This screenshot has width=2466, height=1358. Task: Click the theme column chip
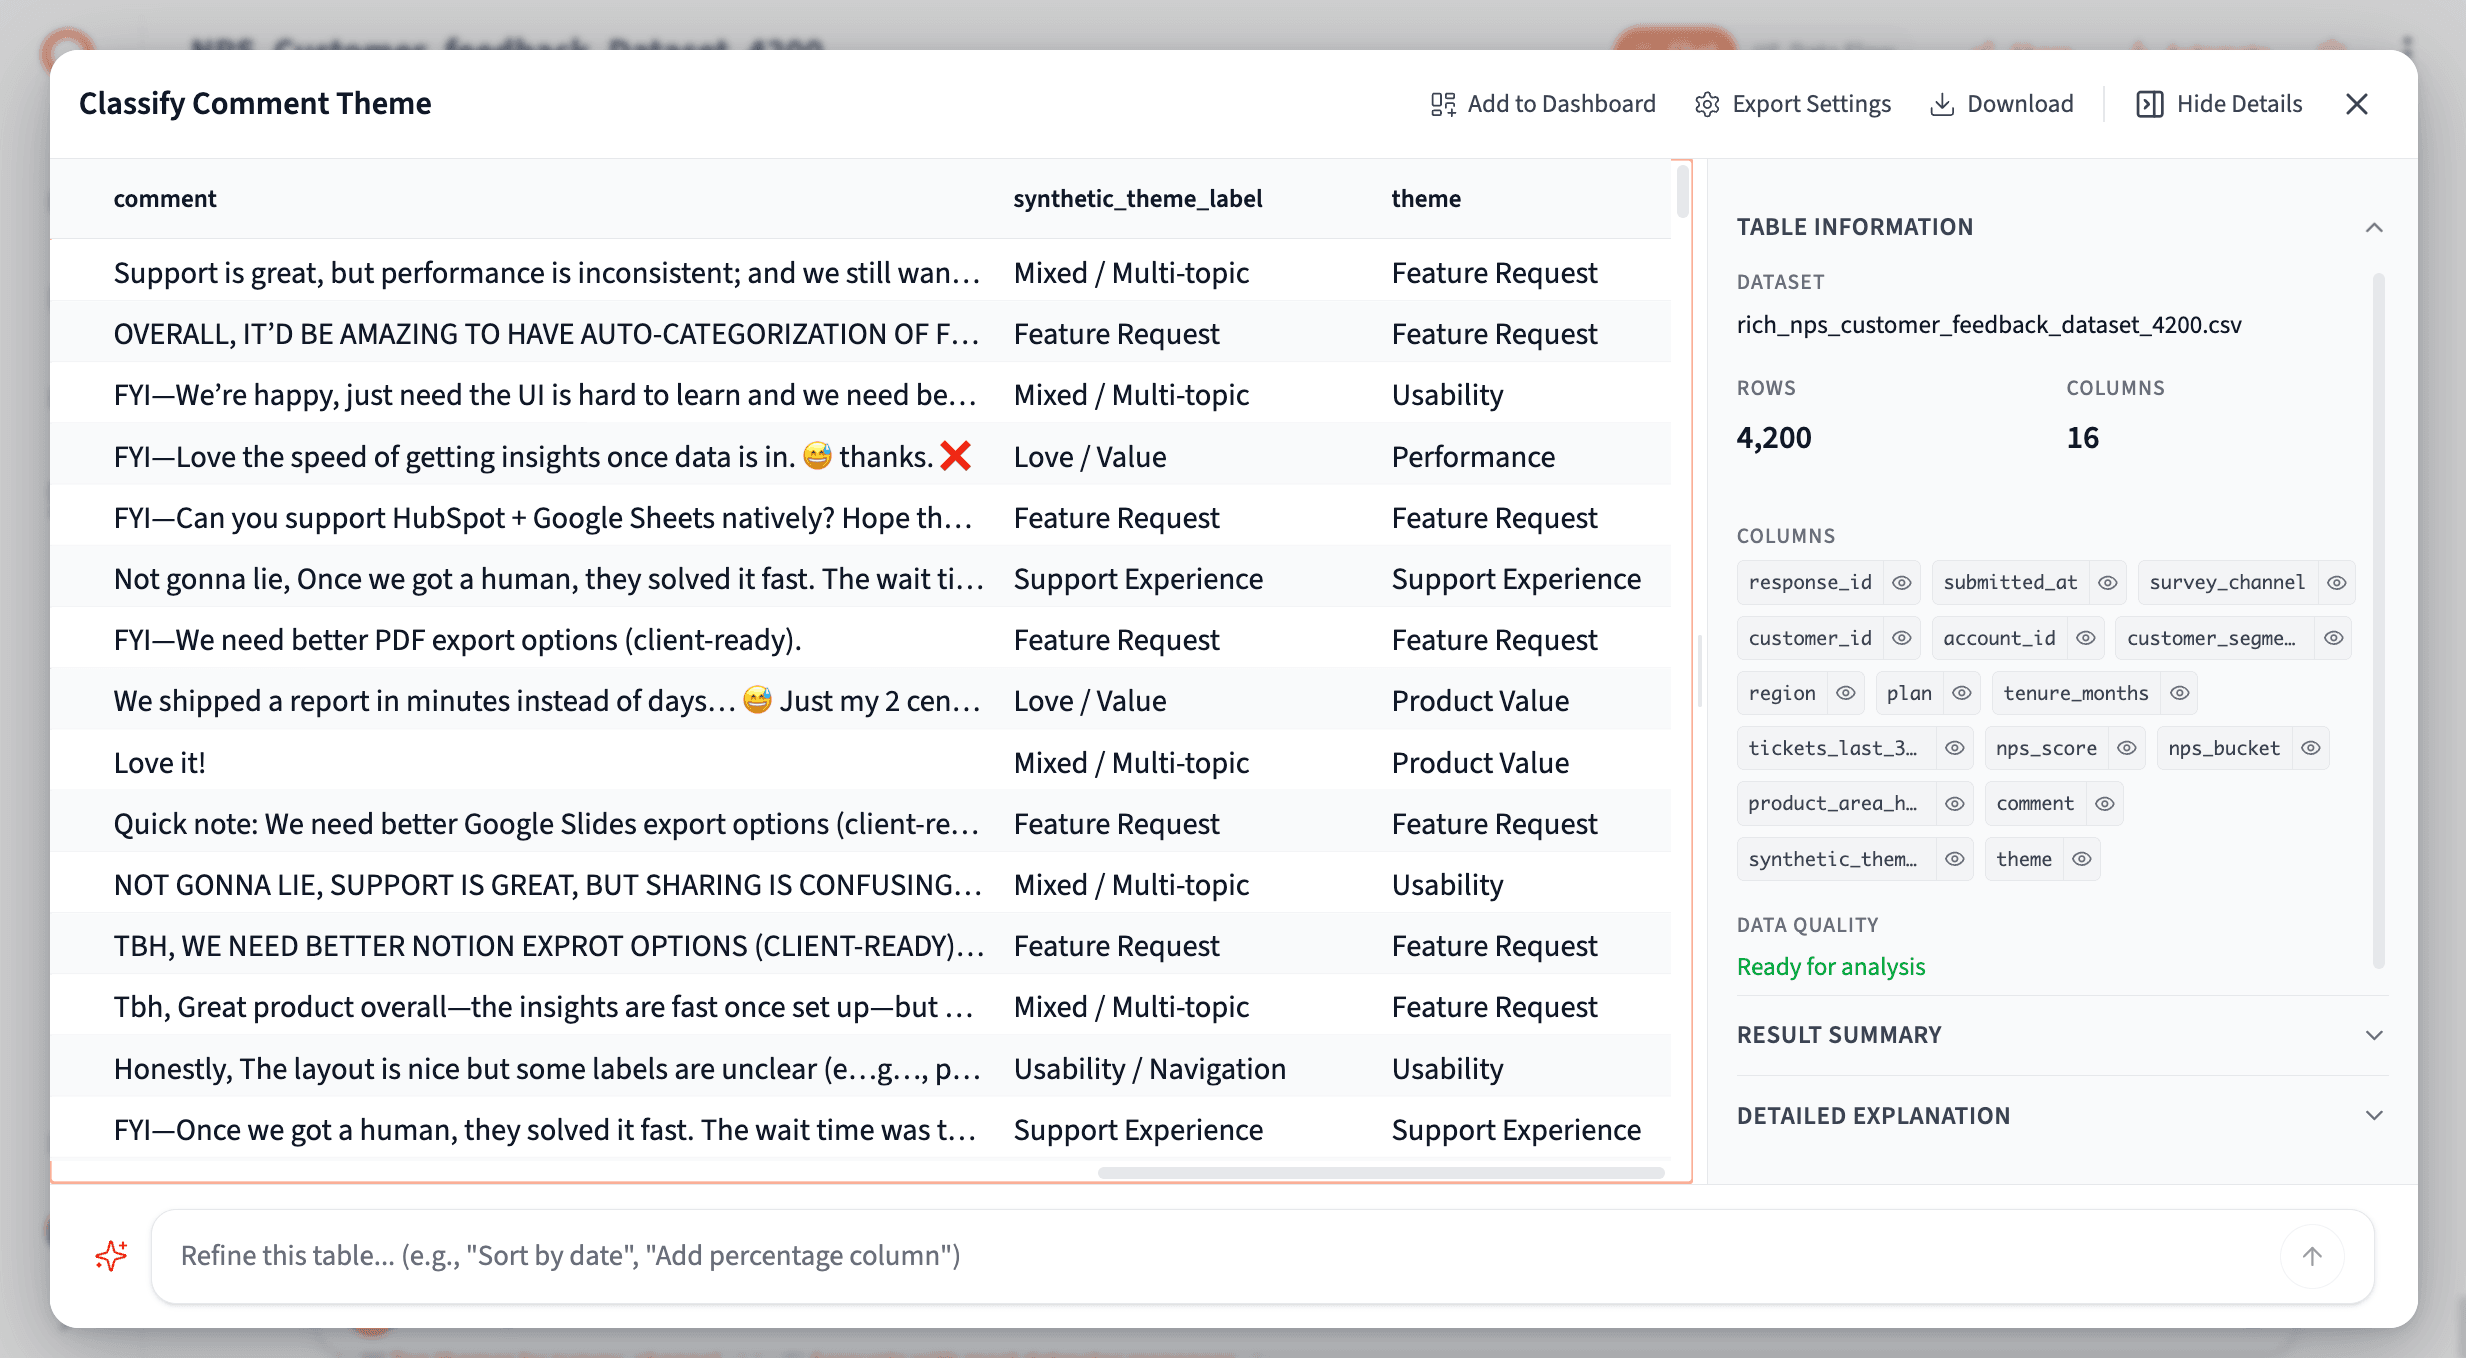click(x=2023, y=858)
